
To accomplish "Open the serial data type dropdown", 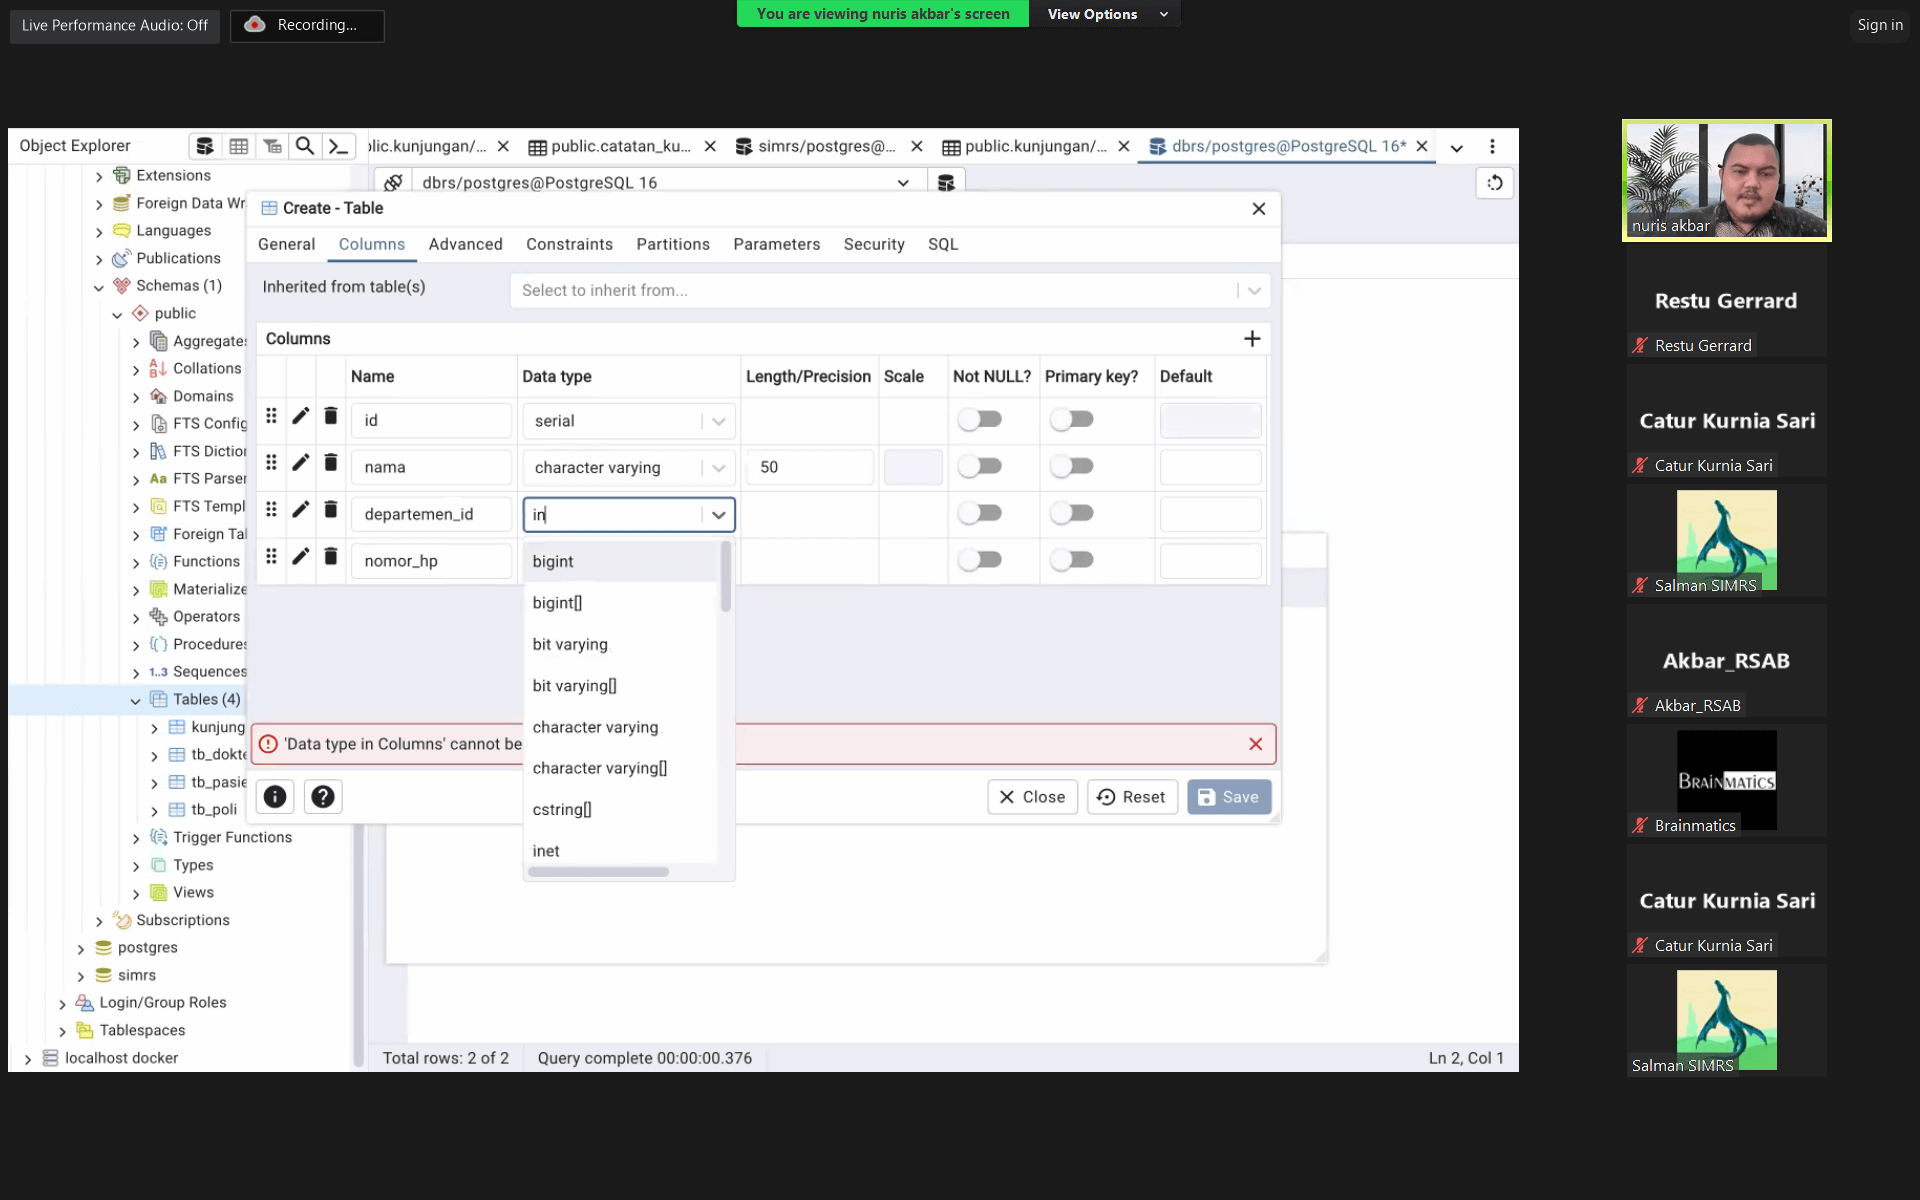I will pyautogui.click(x=718, y=421).
